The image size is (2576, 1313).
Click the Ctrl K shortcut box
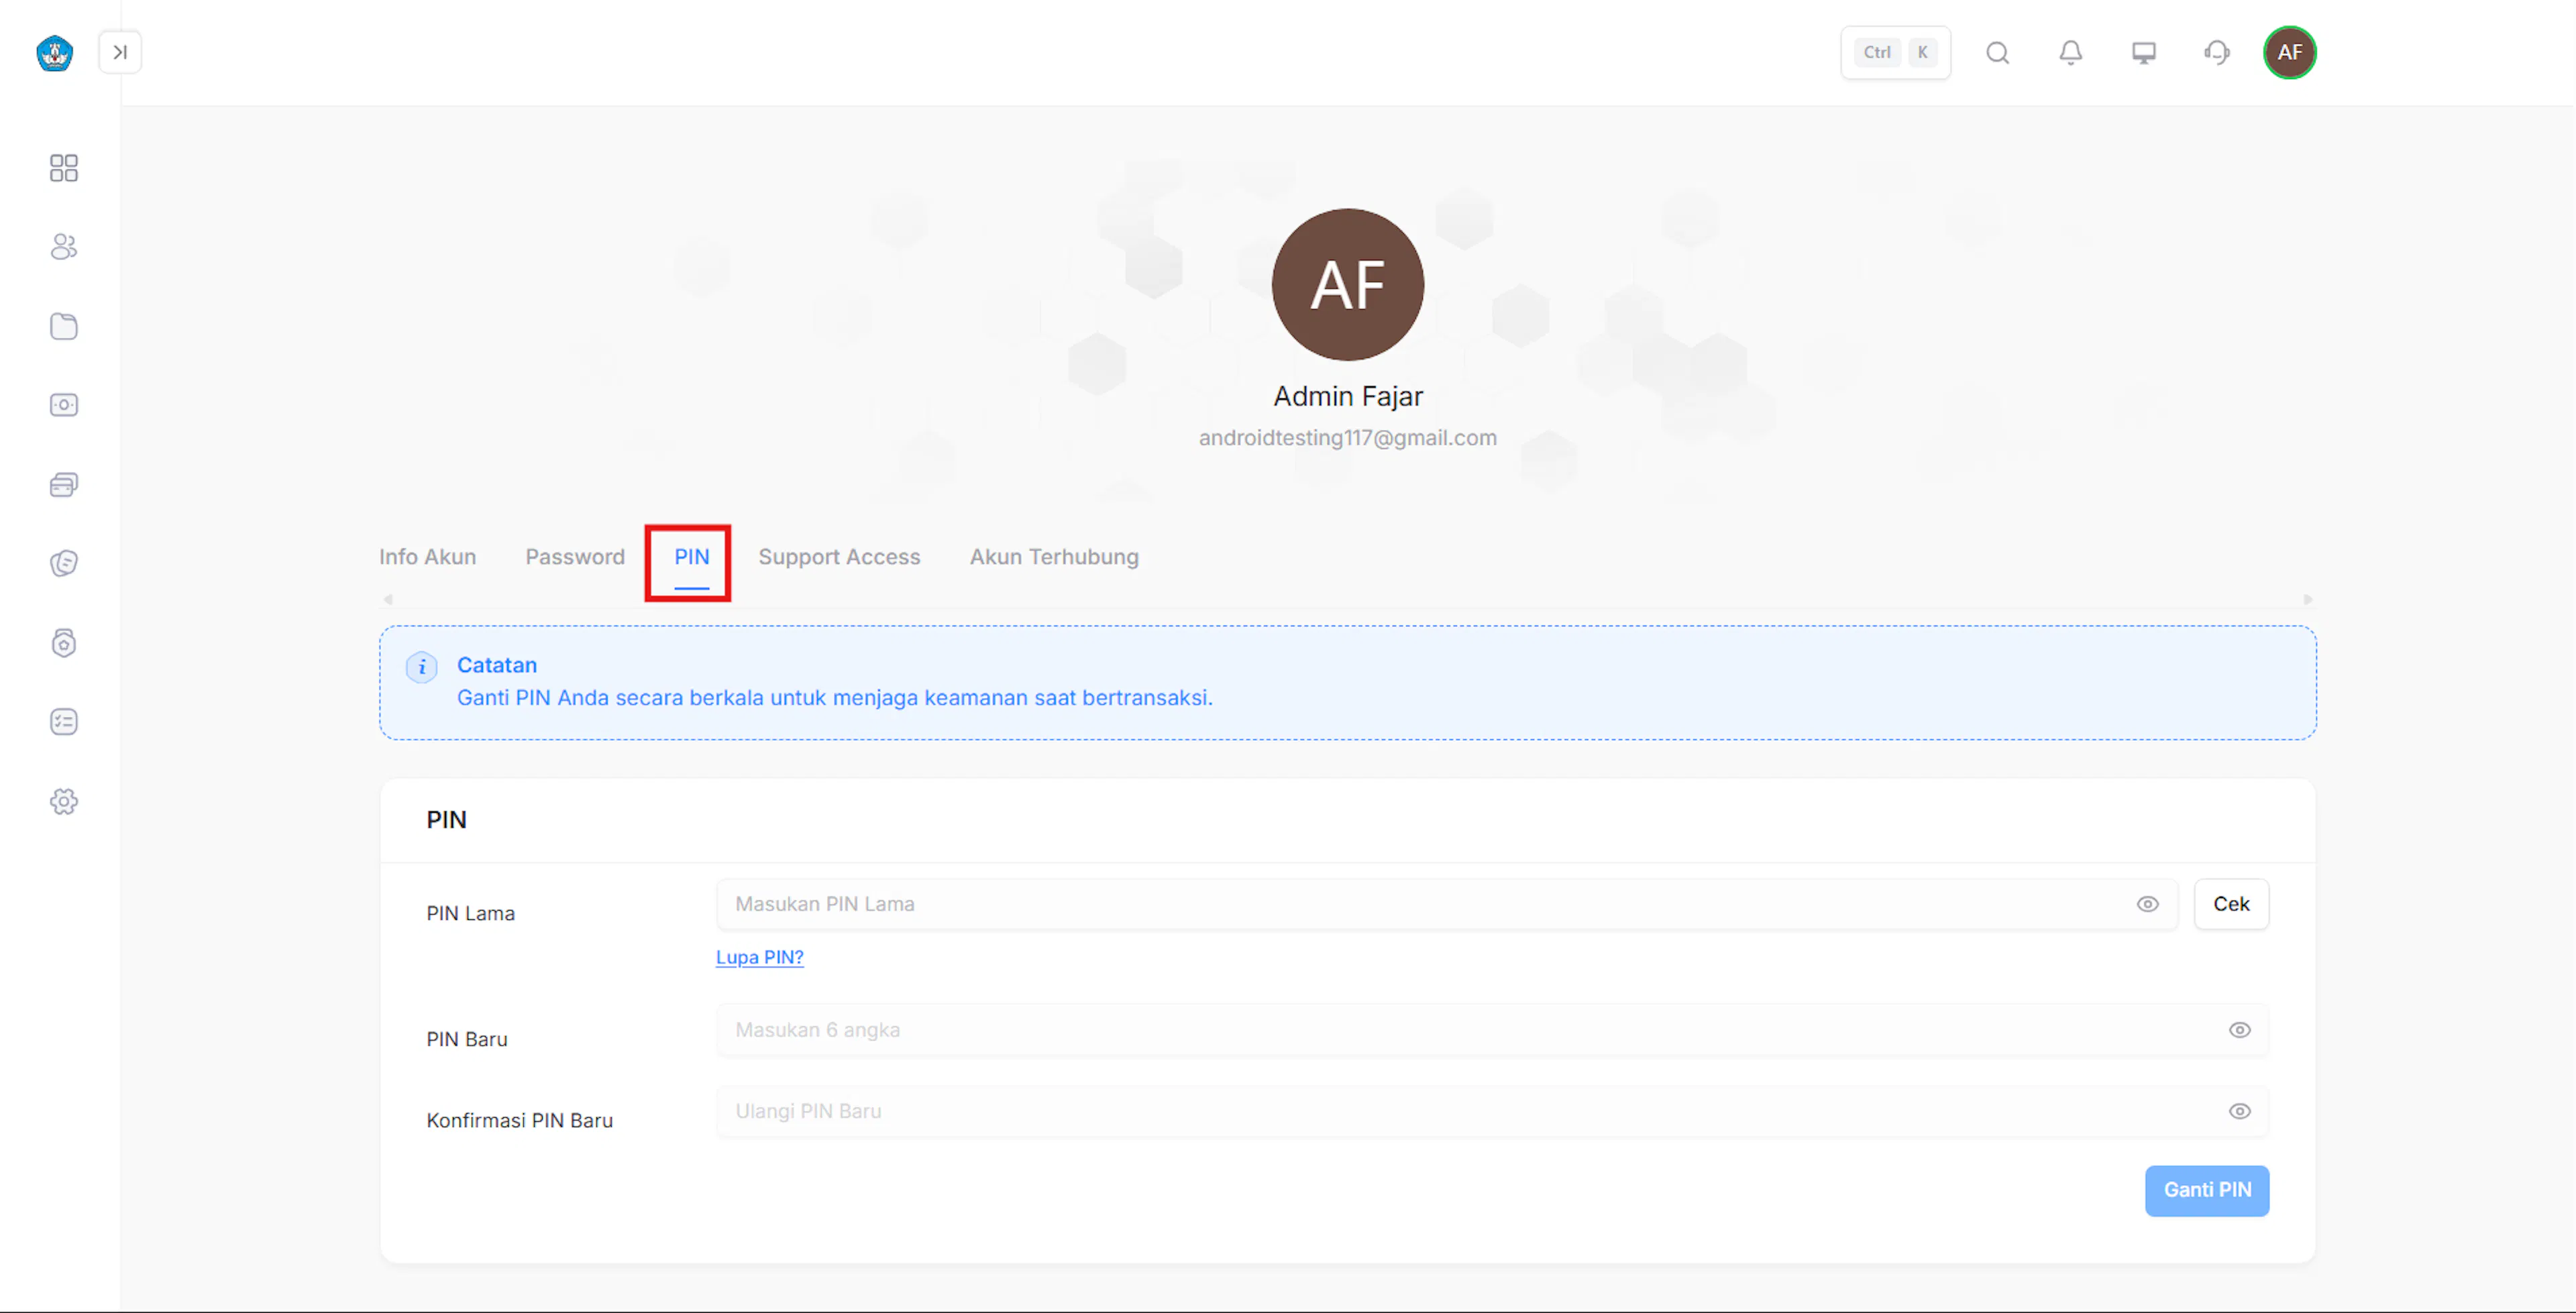pos(1895,52)
